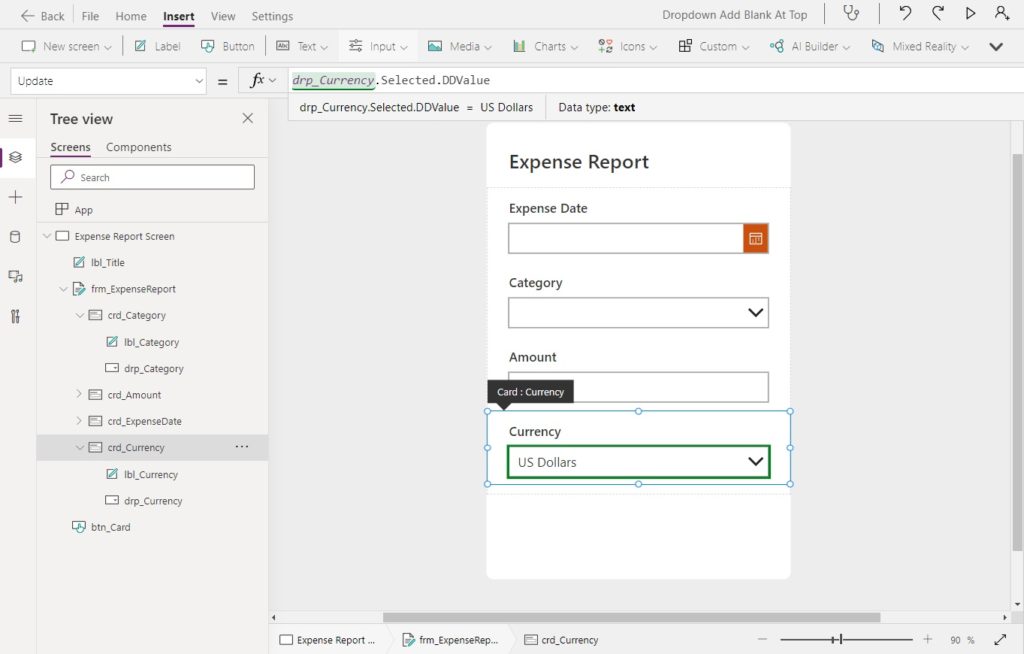Switch to the Insert tab
This screenshot has height=654, width=1024.
[x=178, y=16]
